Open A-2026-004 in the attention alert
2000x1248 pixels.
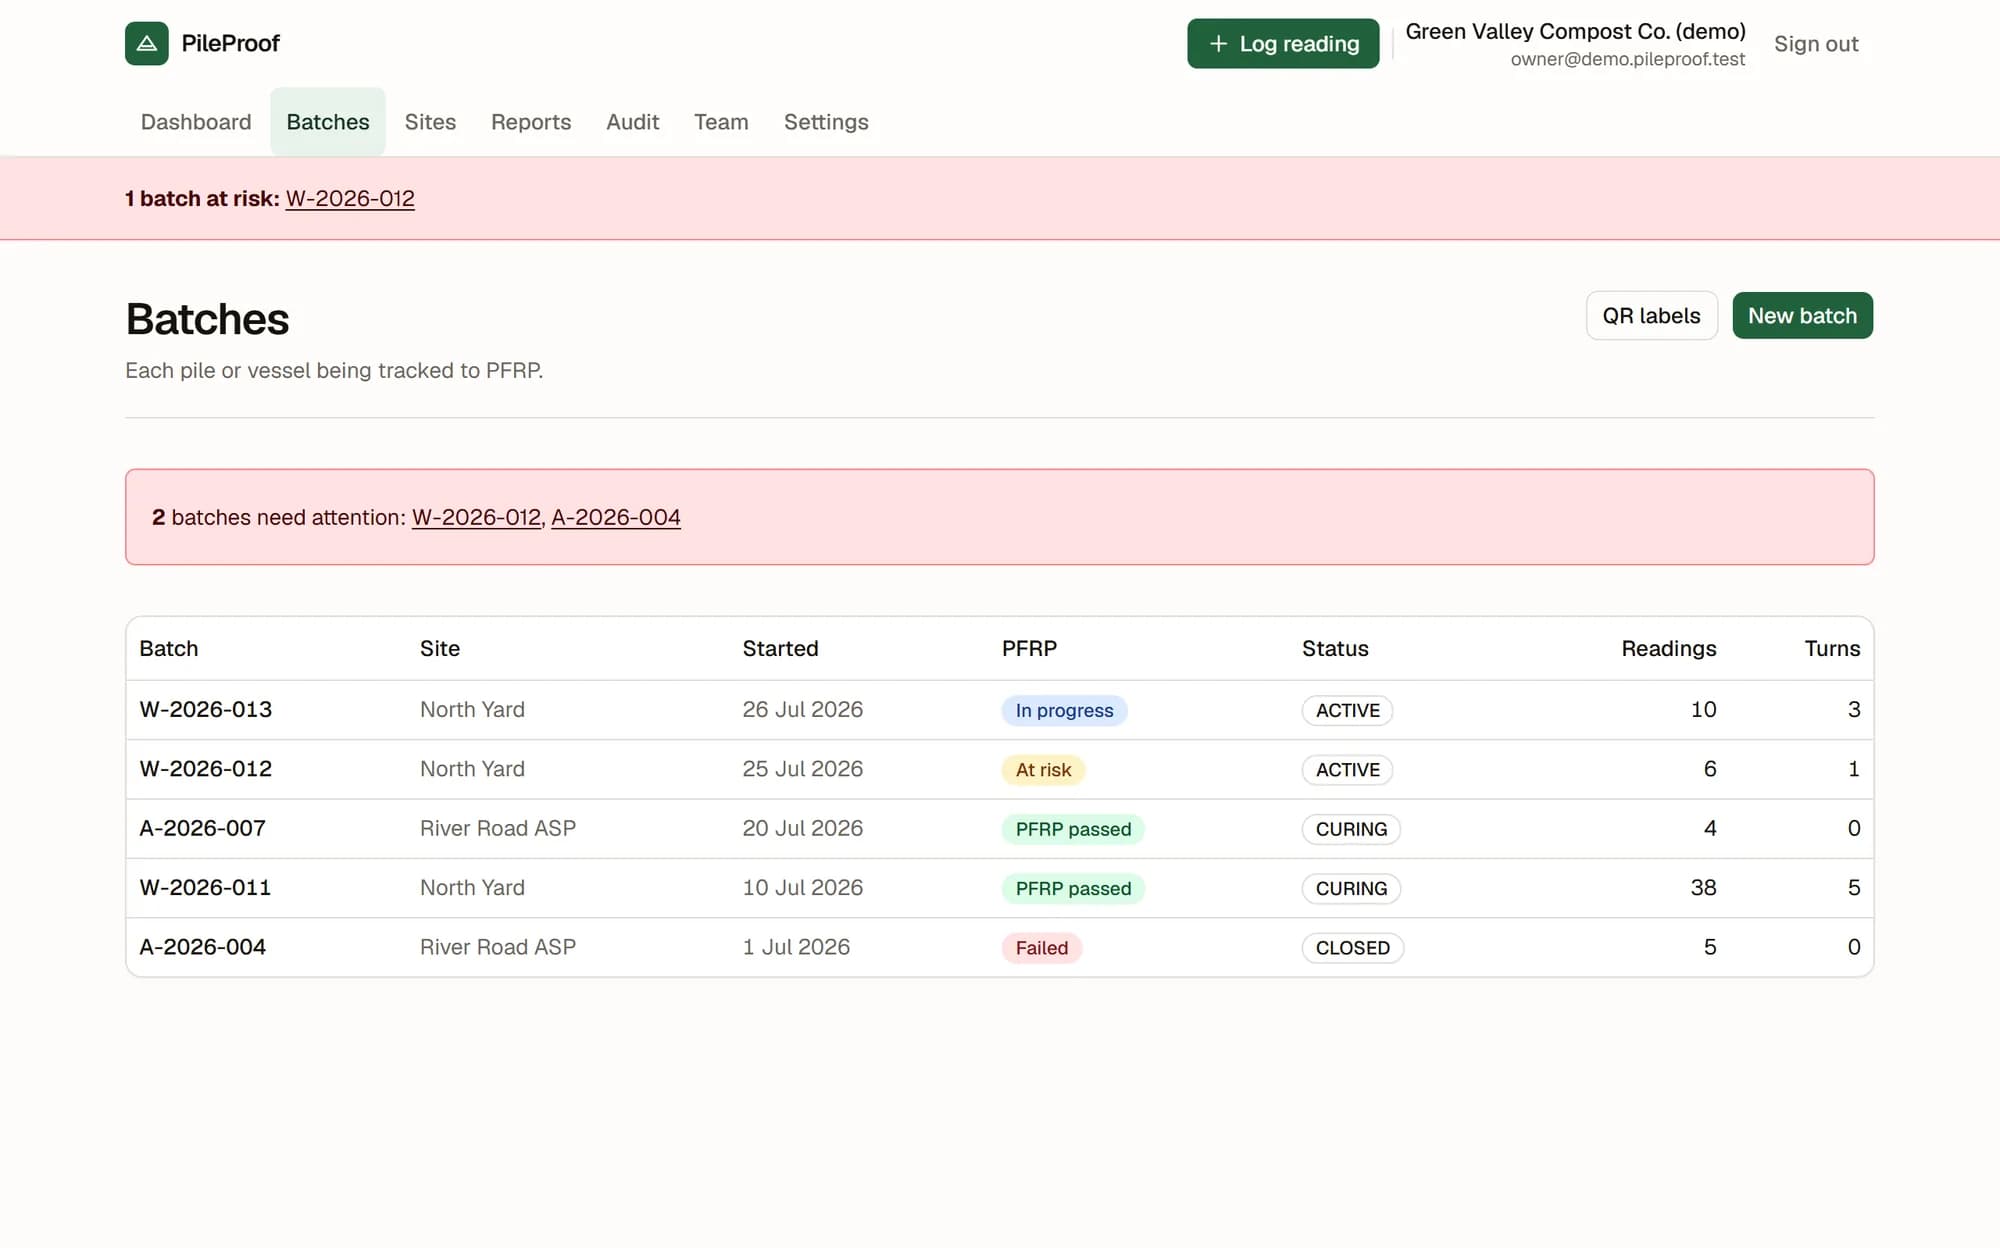point(616,517)
